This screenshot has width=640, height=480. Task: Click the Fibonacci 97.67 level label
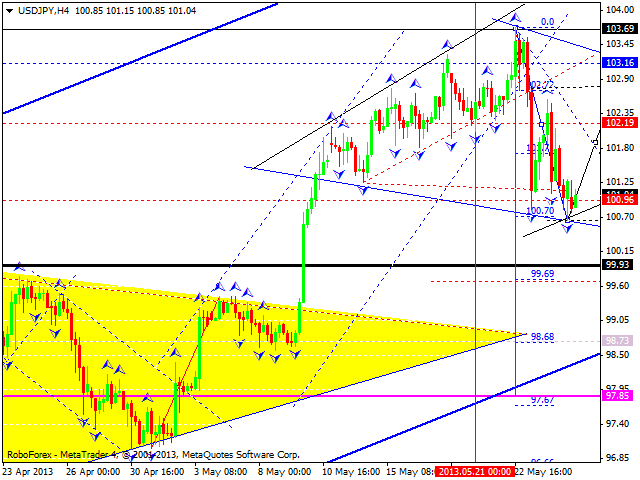(x=542, y=400)
